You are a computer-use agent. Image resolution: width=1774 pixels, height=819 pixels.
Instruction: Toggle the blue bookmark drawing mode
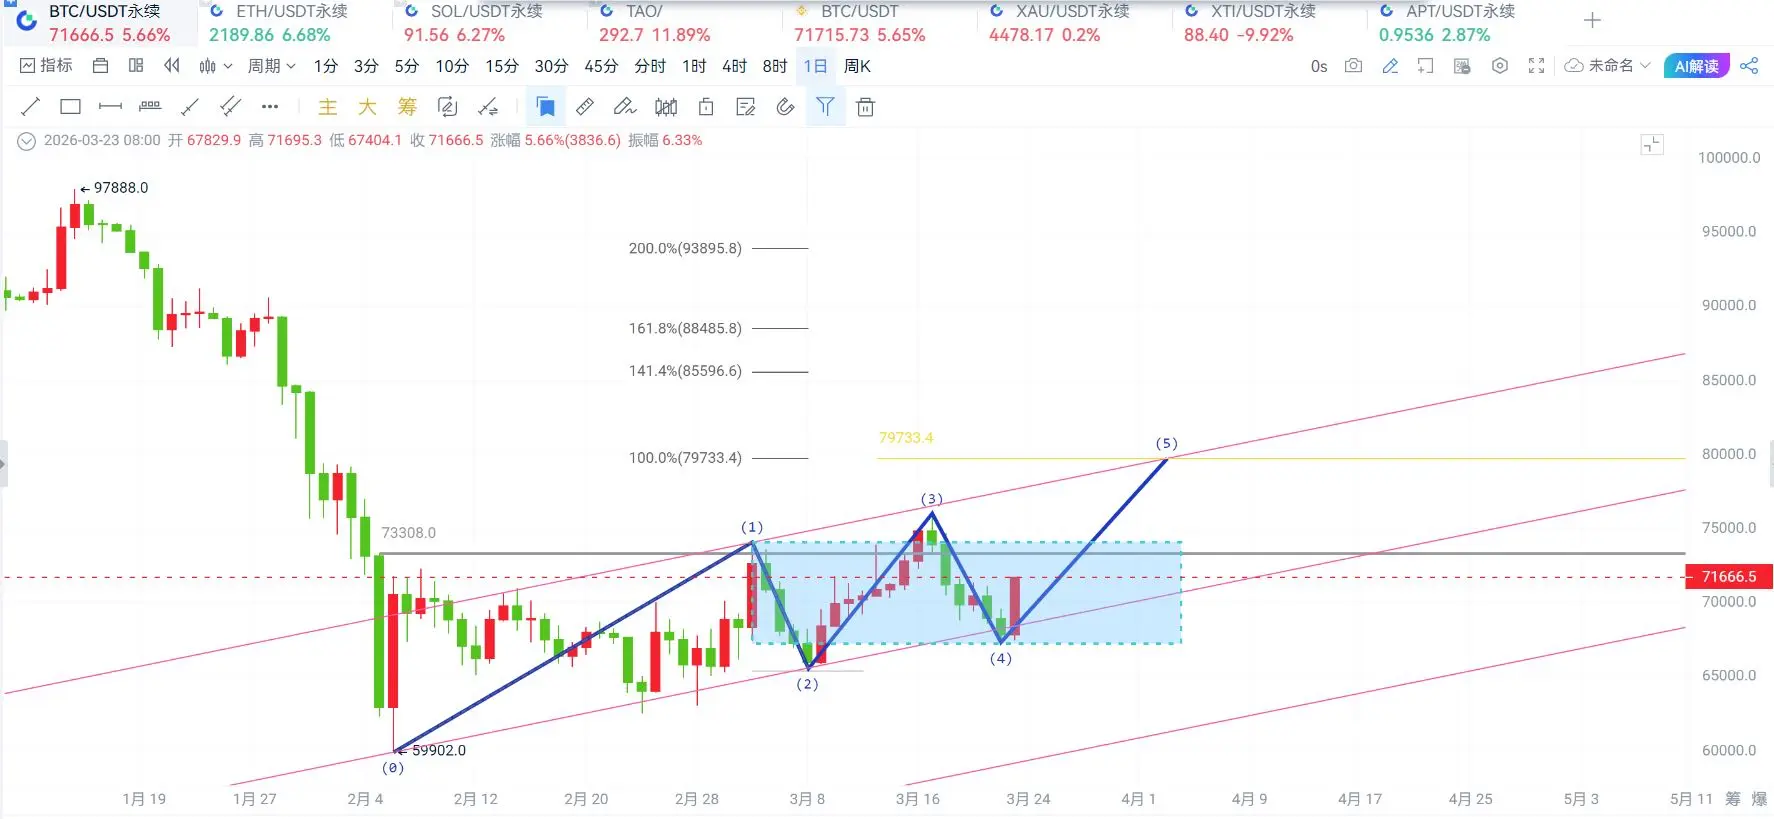[545, 106]
